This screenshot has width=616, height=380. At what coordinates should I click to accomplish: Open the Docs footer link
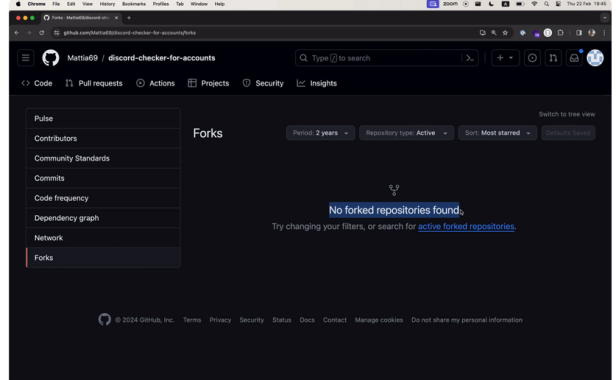[307, 320]
